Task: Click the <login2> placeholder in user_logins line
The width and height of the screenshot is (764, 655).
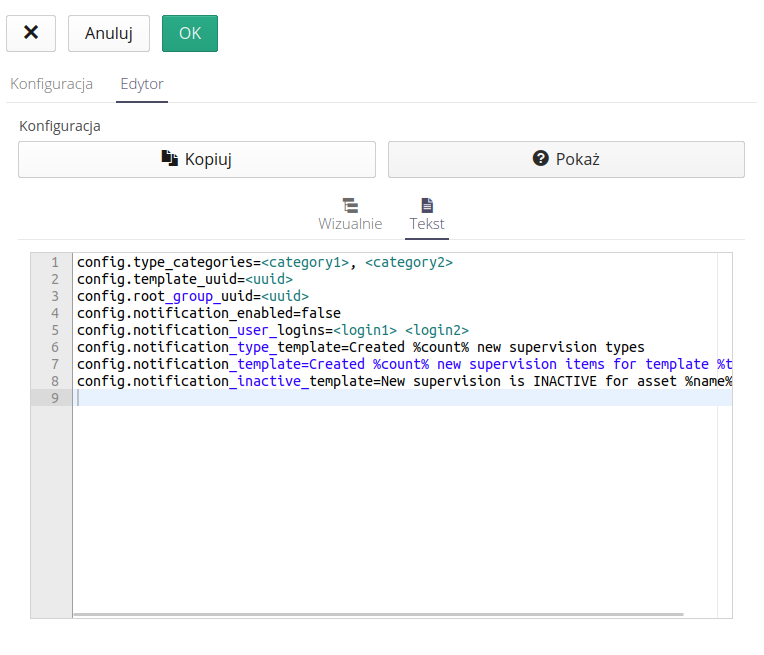Action: point(437,330)
